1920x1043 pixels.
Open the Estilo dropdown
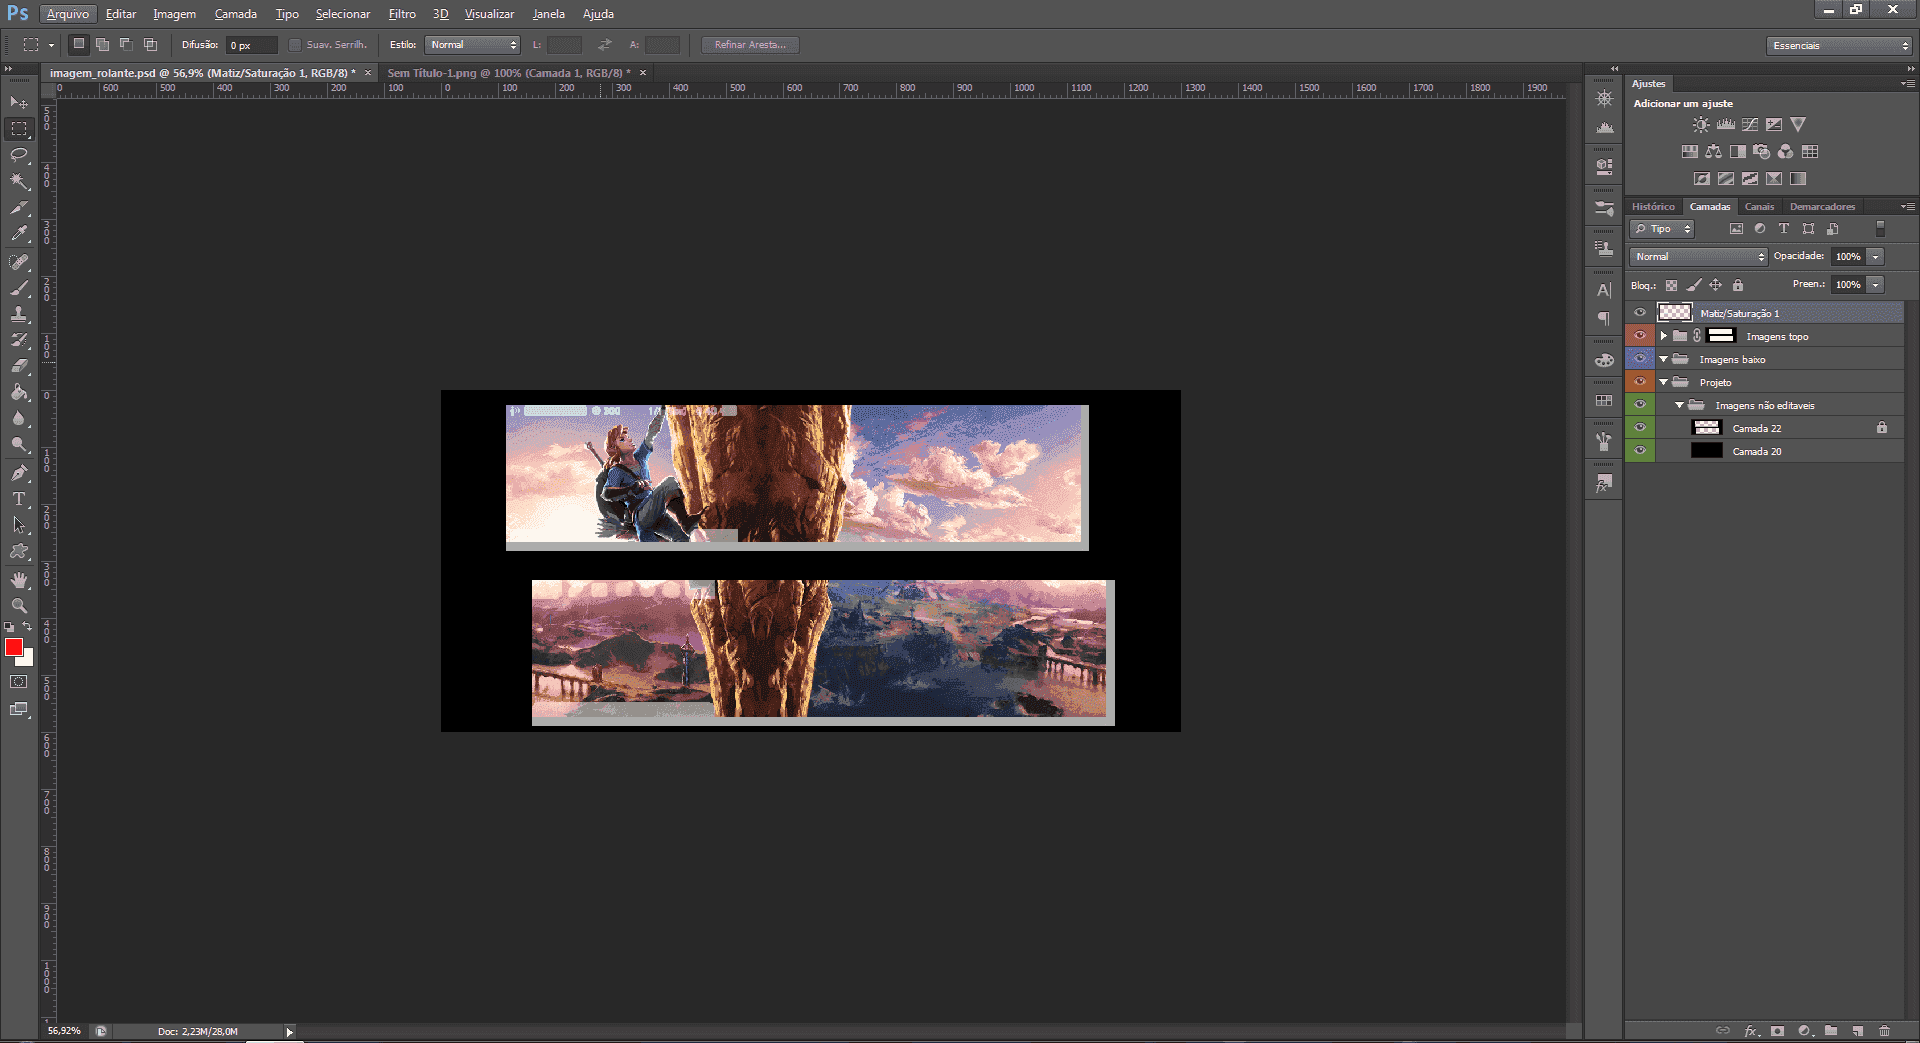tap(473, 45)
